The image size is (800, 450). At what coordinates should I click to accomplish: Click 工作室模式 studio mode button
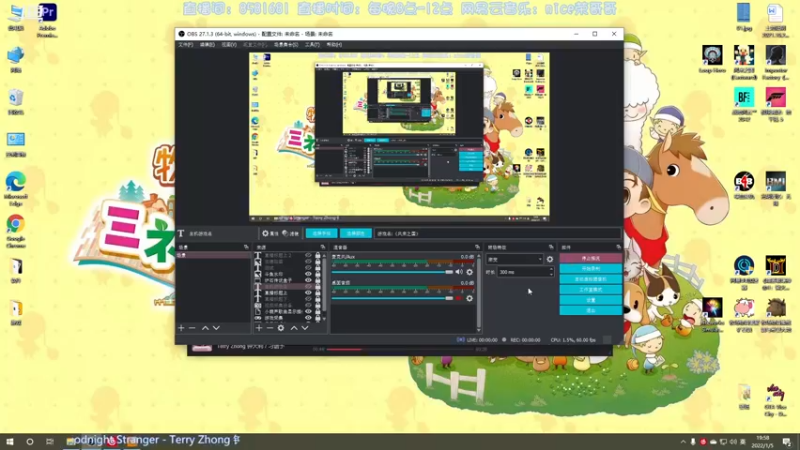click(590, 290)
